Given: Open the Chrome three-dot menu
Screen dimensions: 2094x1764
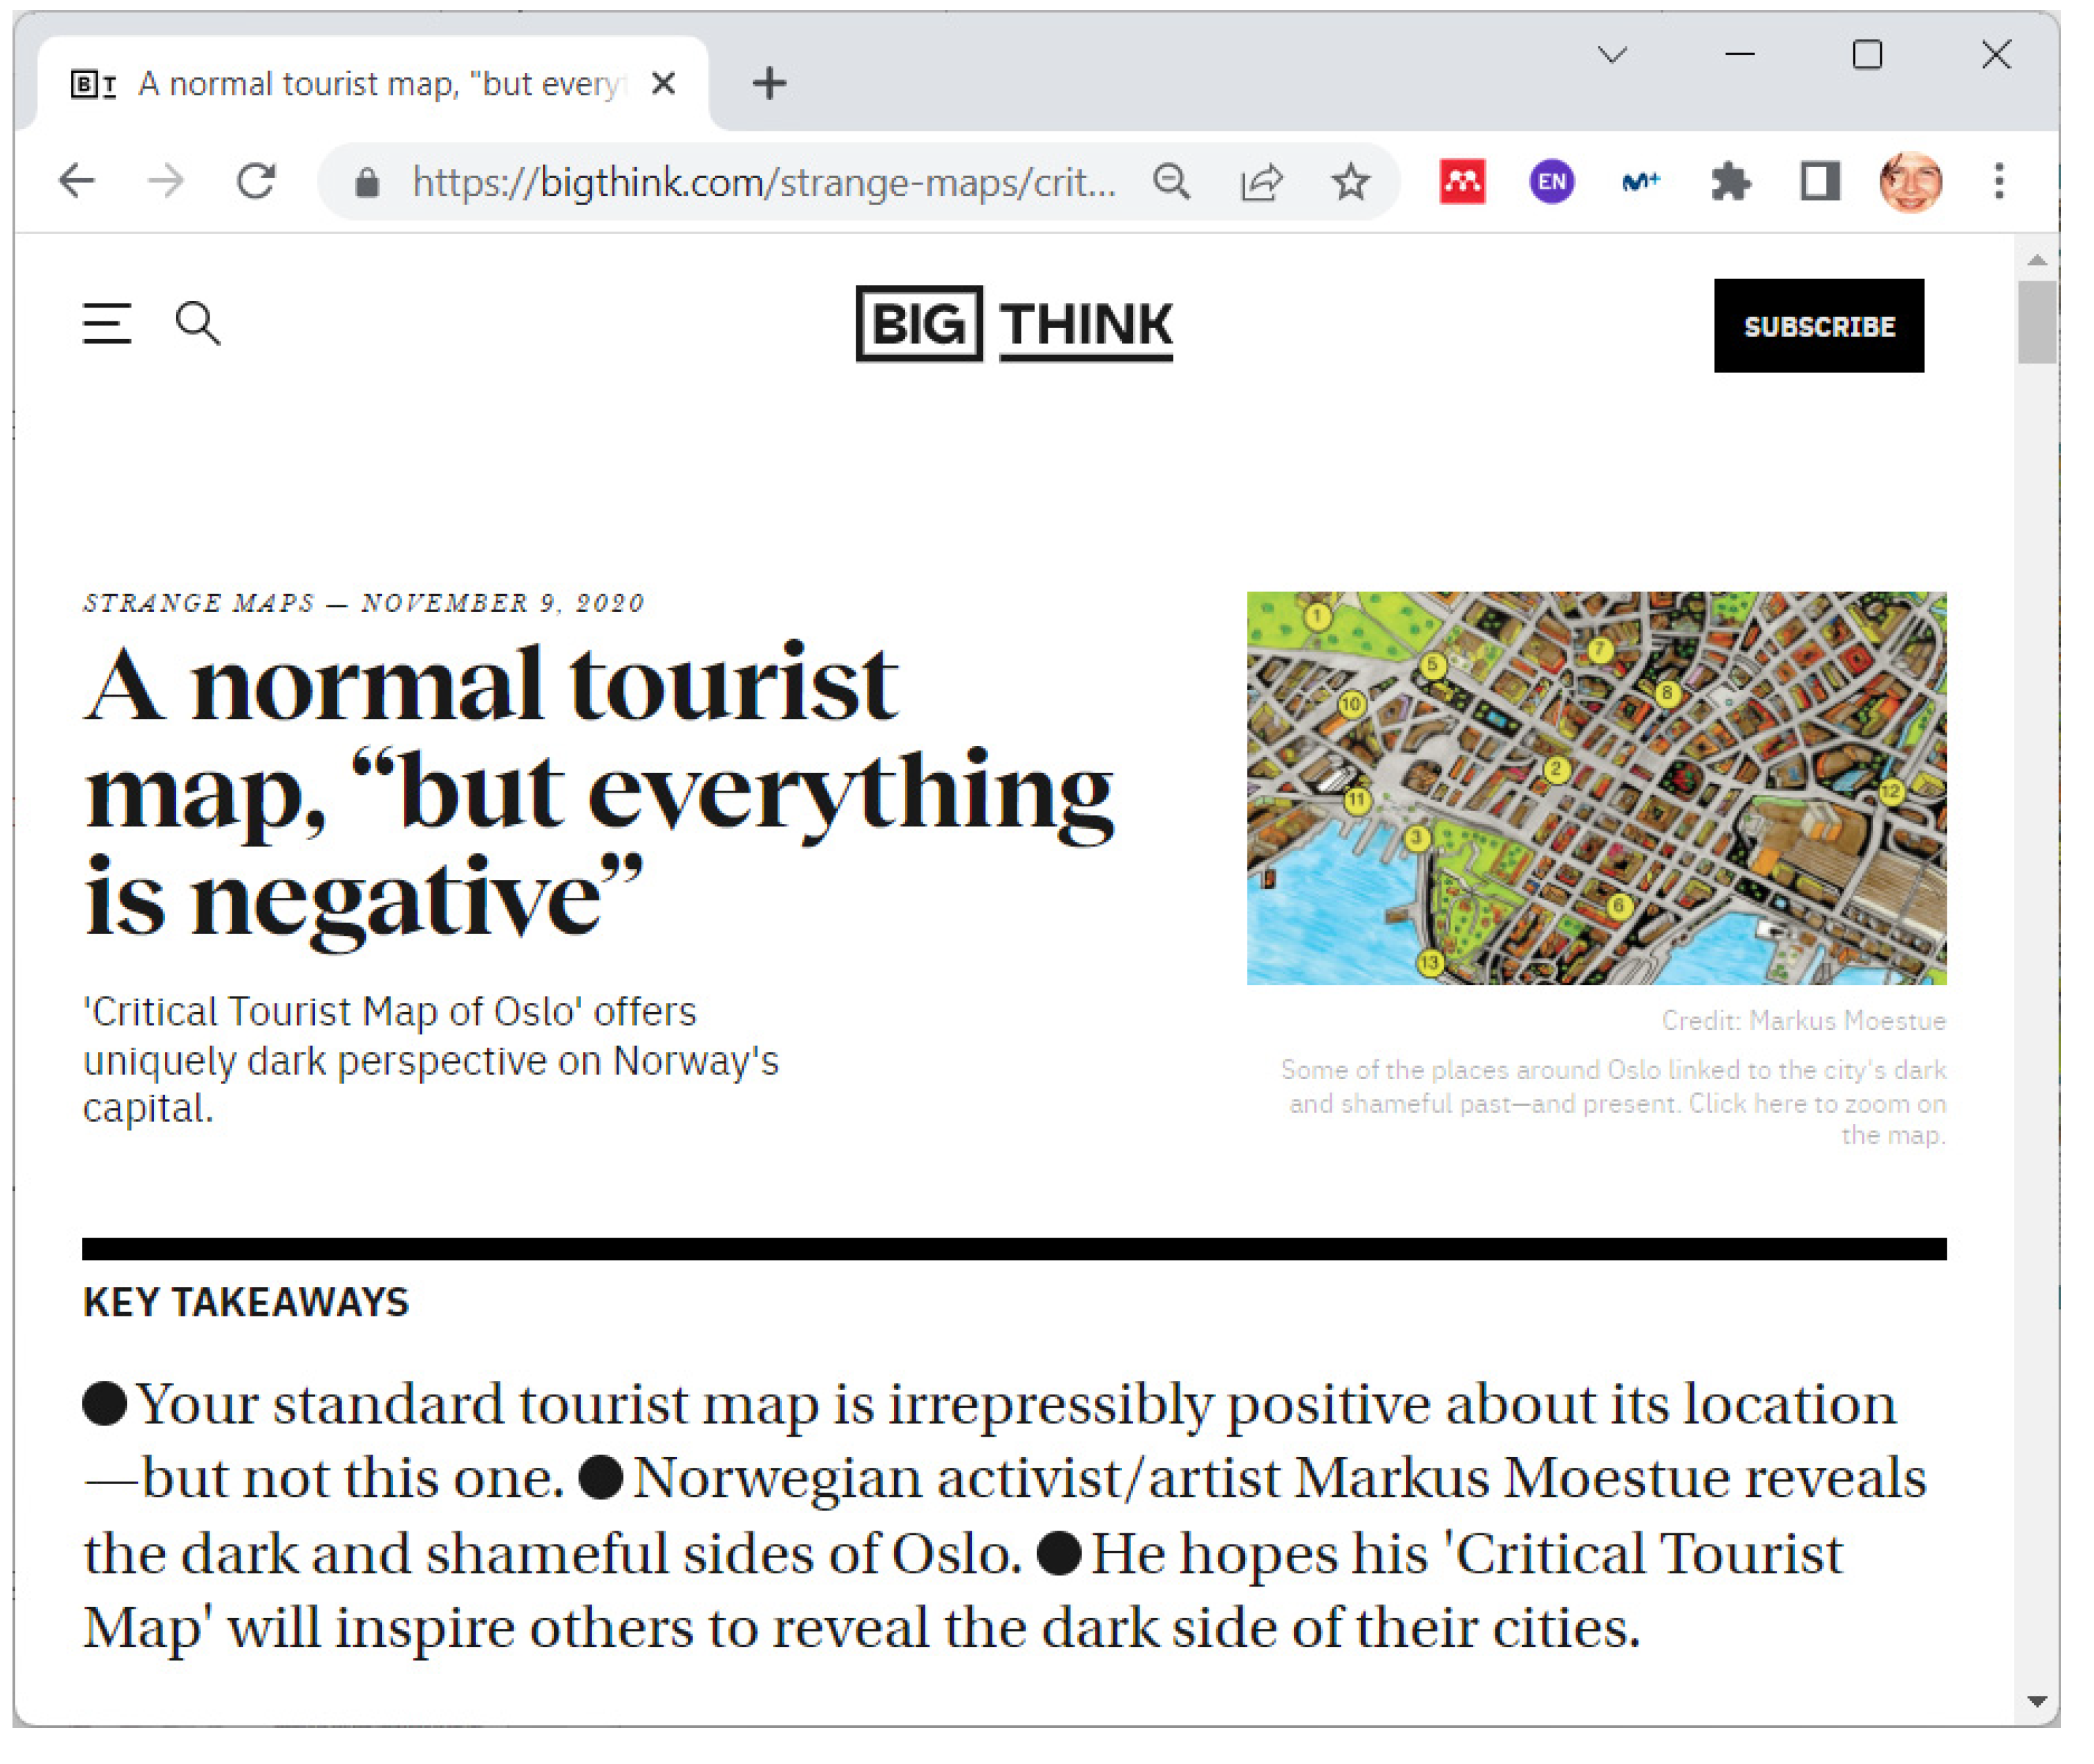Looking at the screenshot, I should point(1999,182).
